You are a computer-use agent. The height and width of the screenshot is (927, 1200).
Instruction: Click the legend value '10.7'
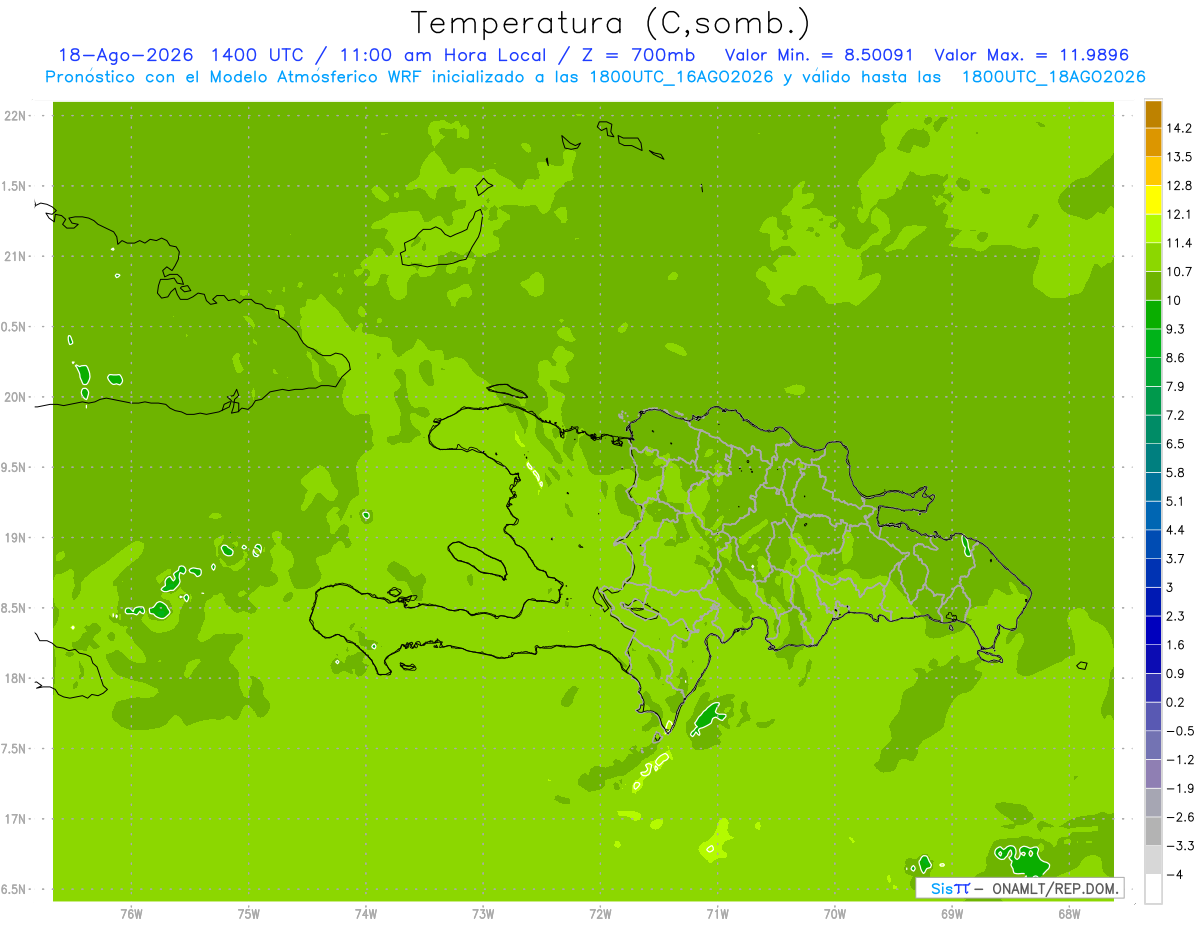[x=1178, y=272]
